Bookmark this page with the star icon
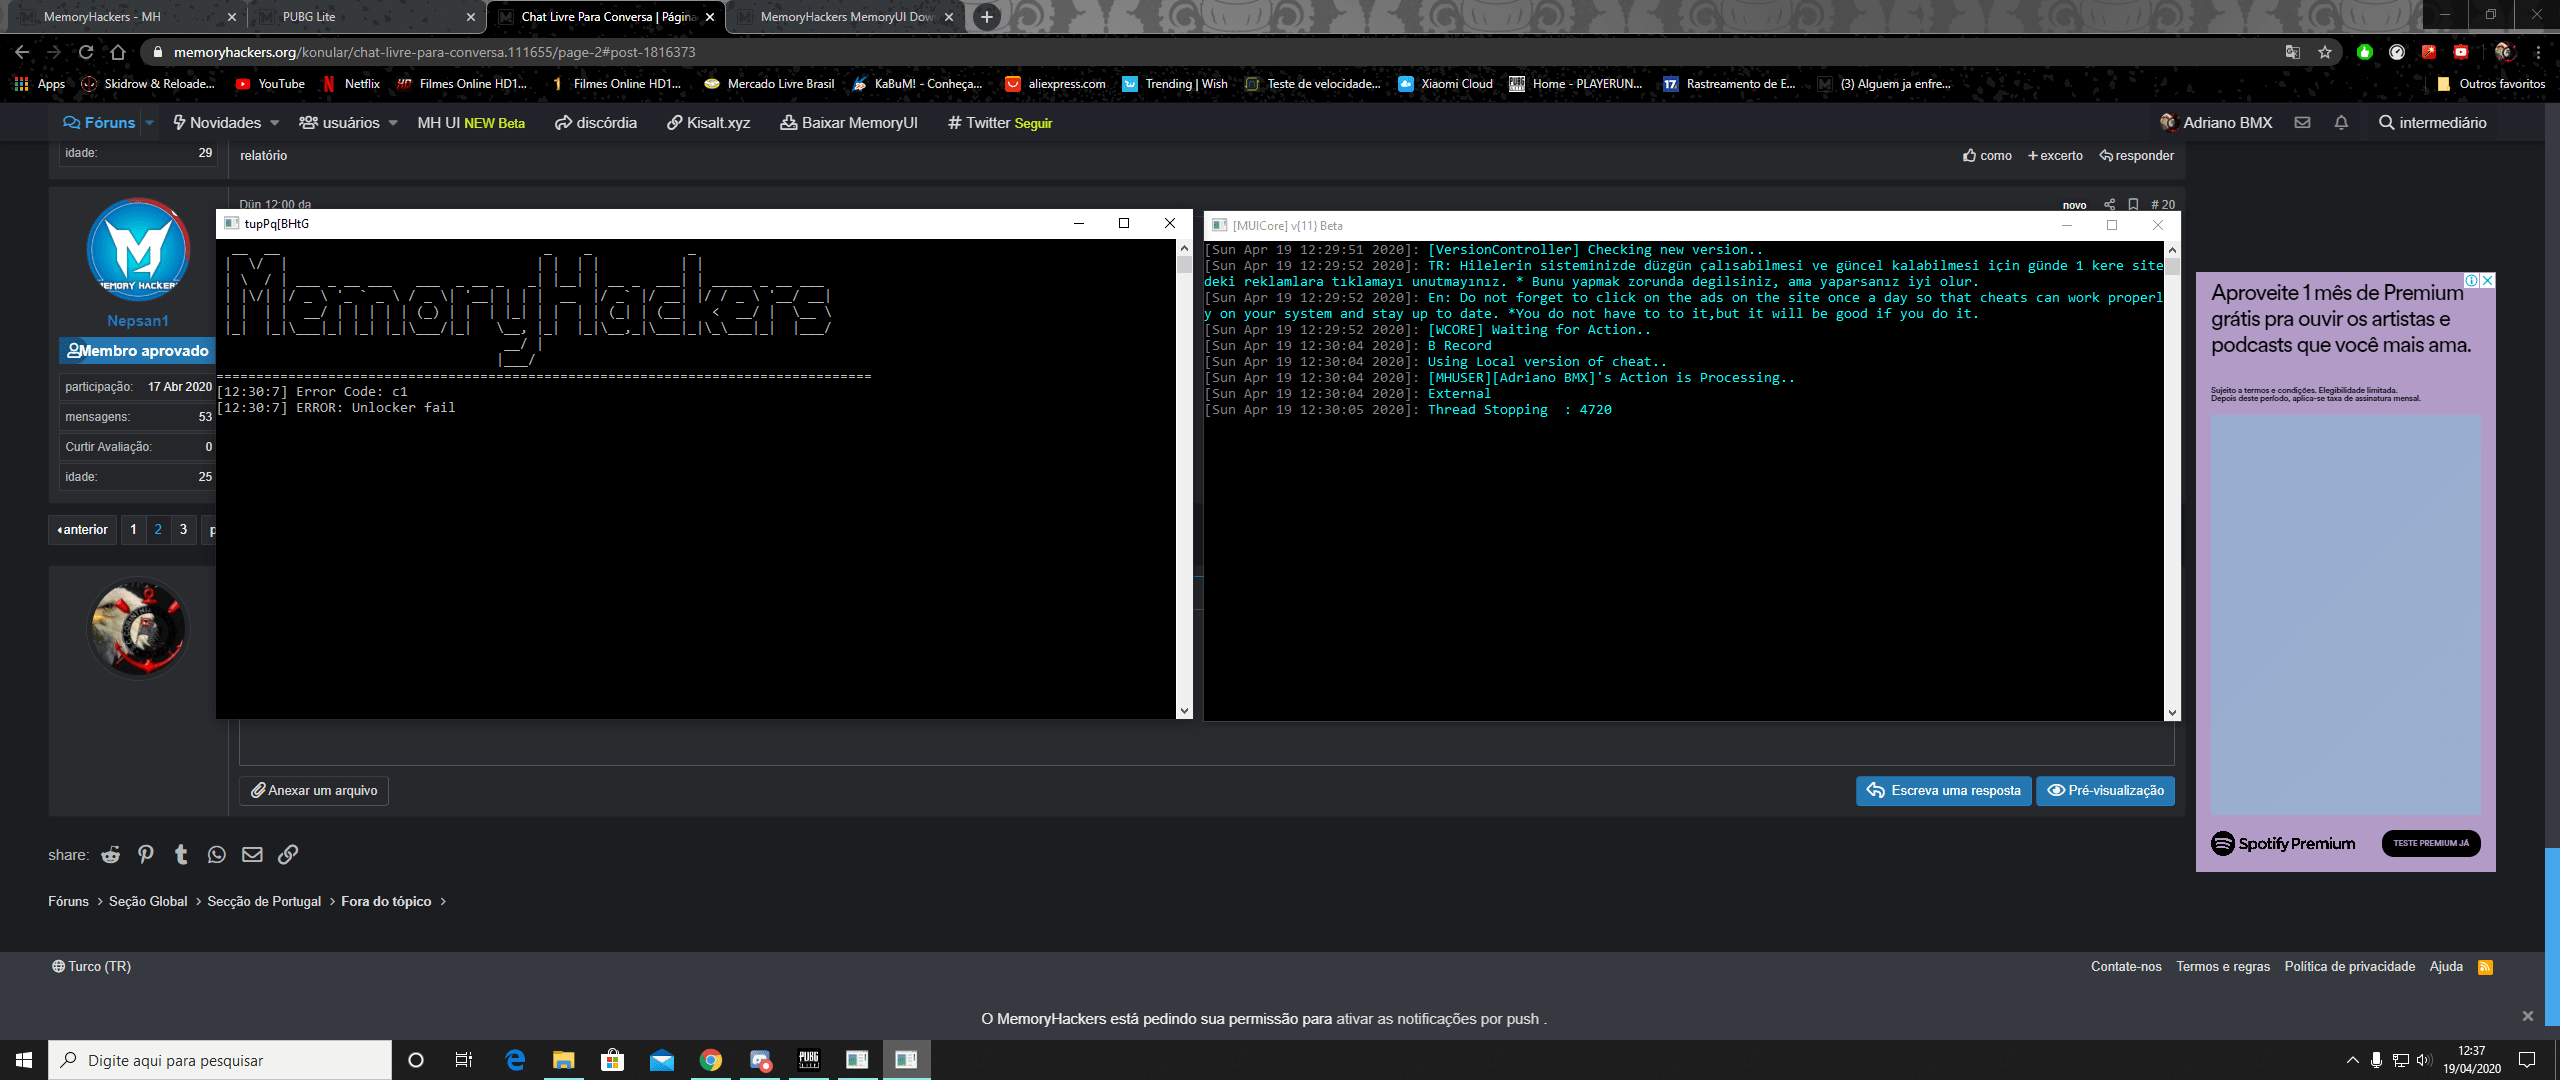 click(x=2325, y=52)
